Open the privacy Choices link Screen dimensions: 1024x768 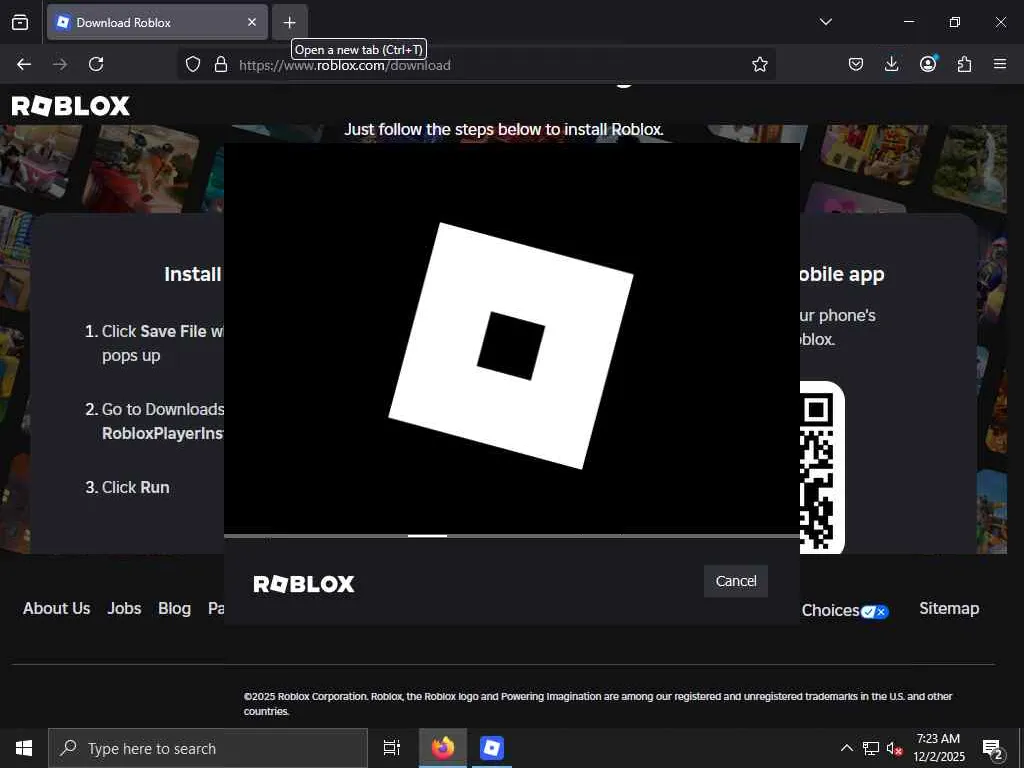845,611
